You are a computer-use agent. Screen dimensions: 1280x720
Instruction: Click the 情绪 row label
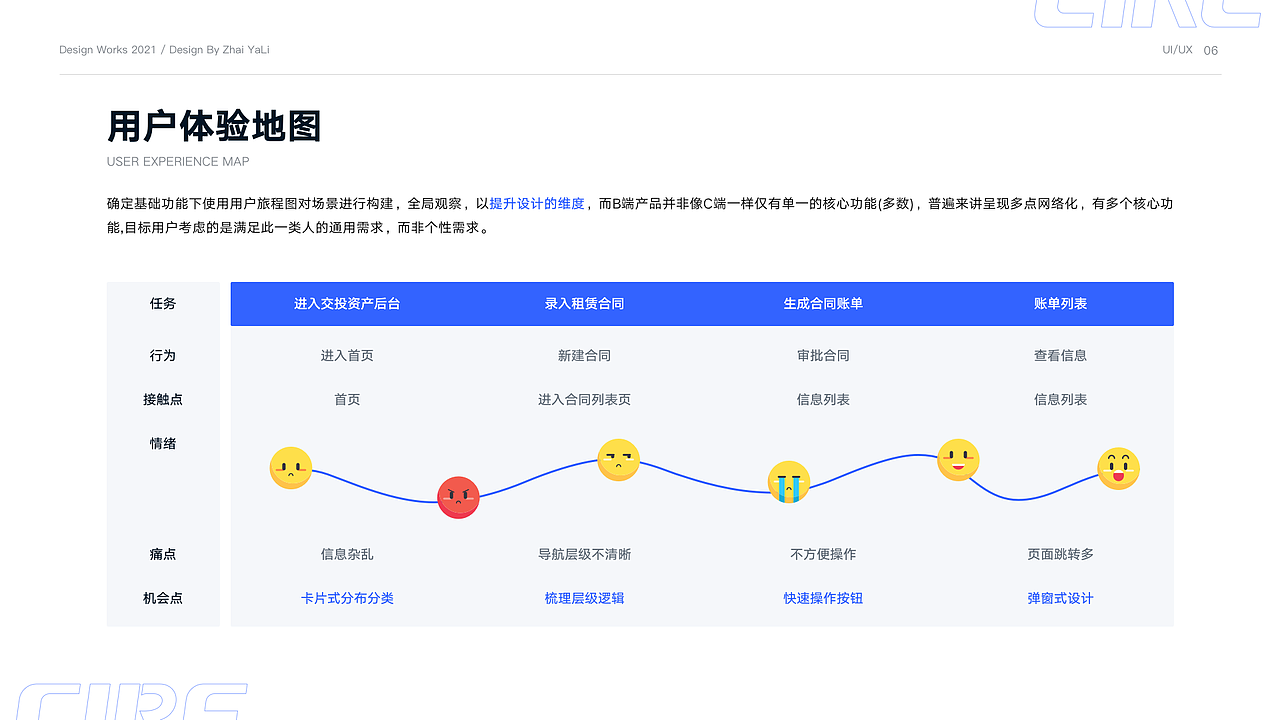click(x=163, y=444)
